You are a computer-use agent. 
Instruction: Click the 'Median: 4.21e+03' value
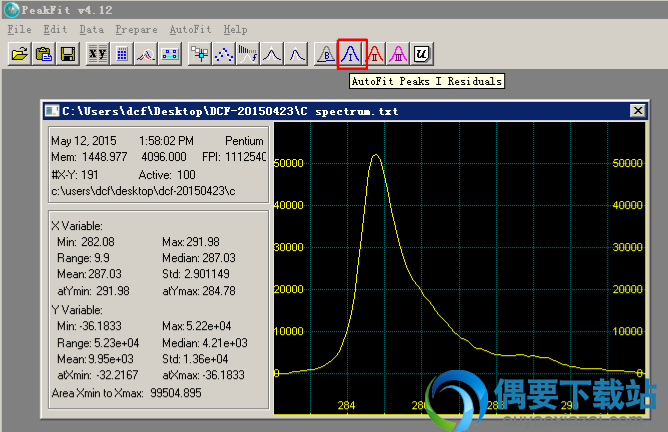tap(204, 343)
